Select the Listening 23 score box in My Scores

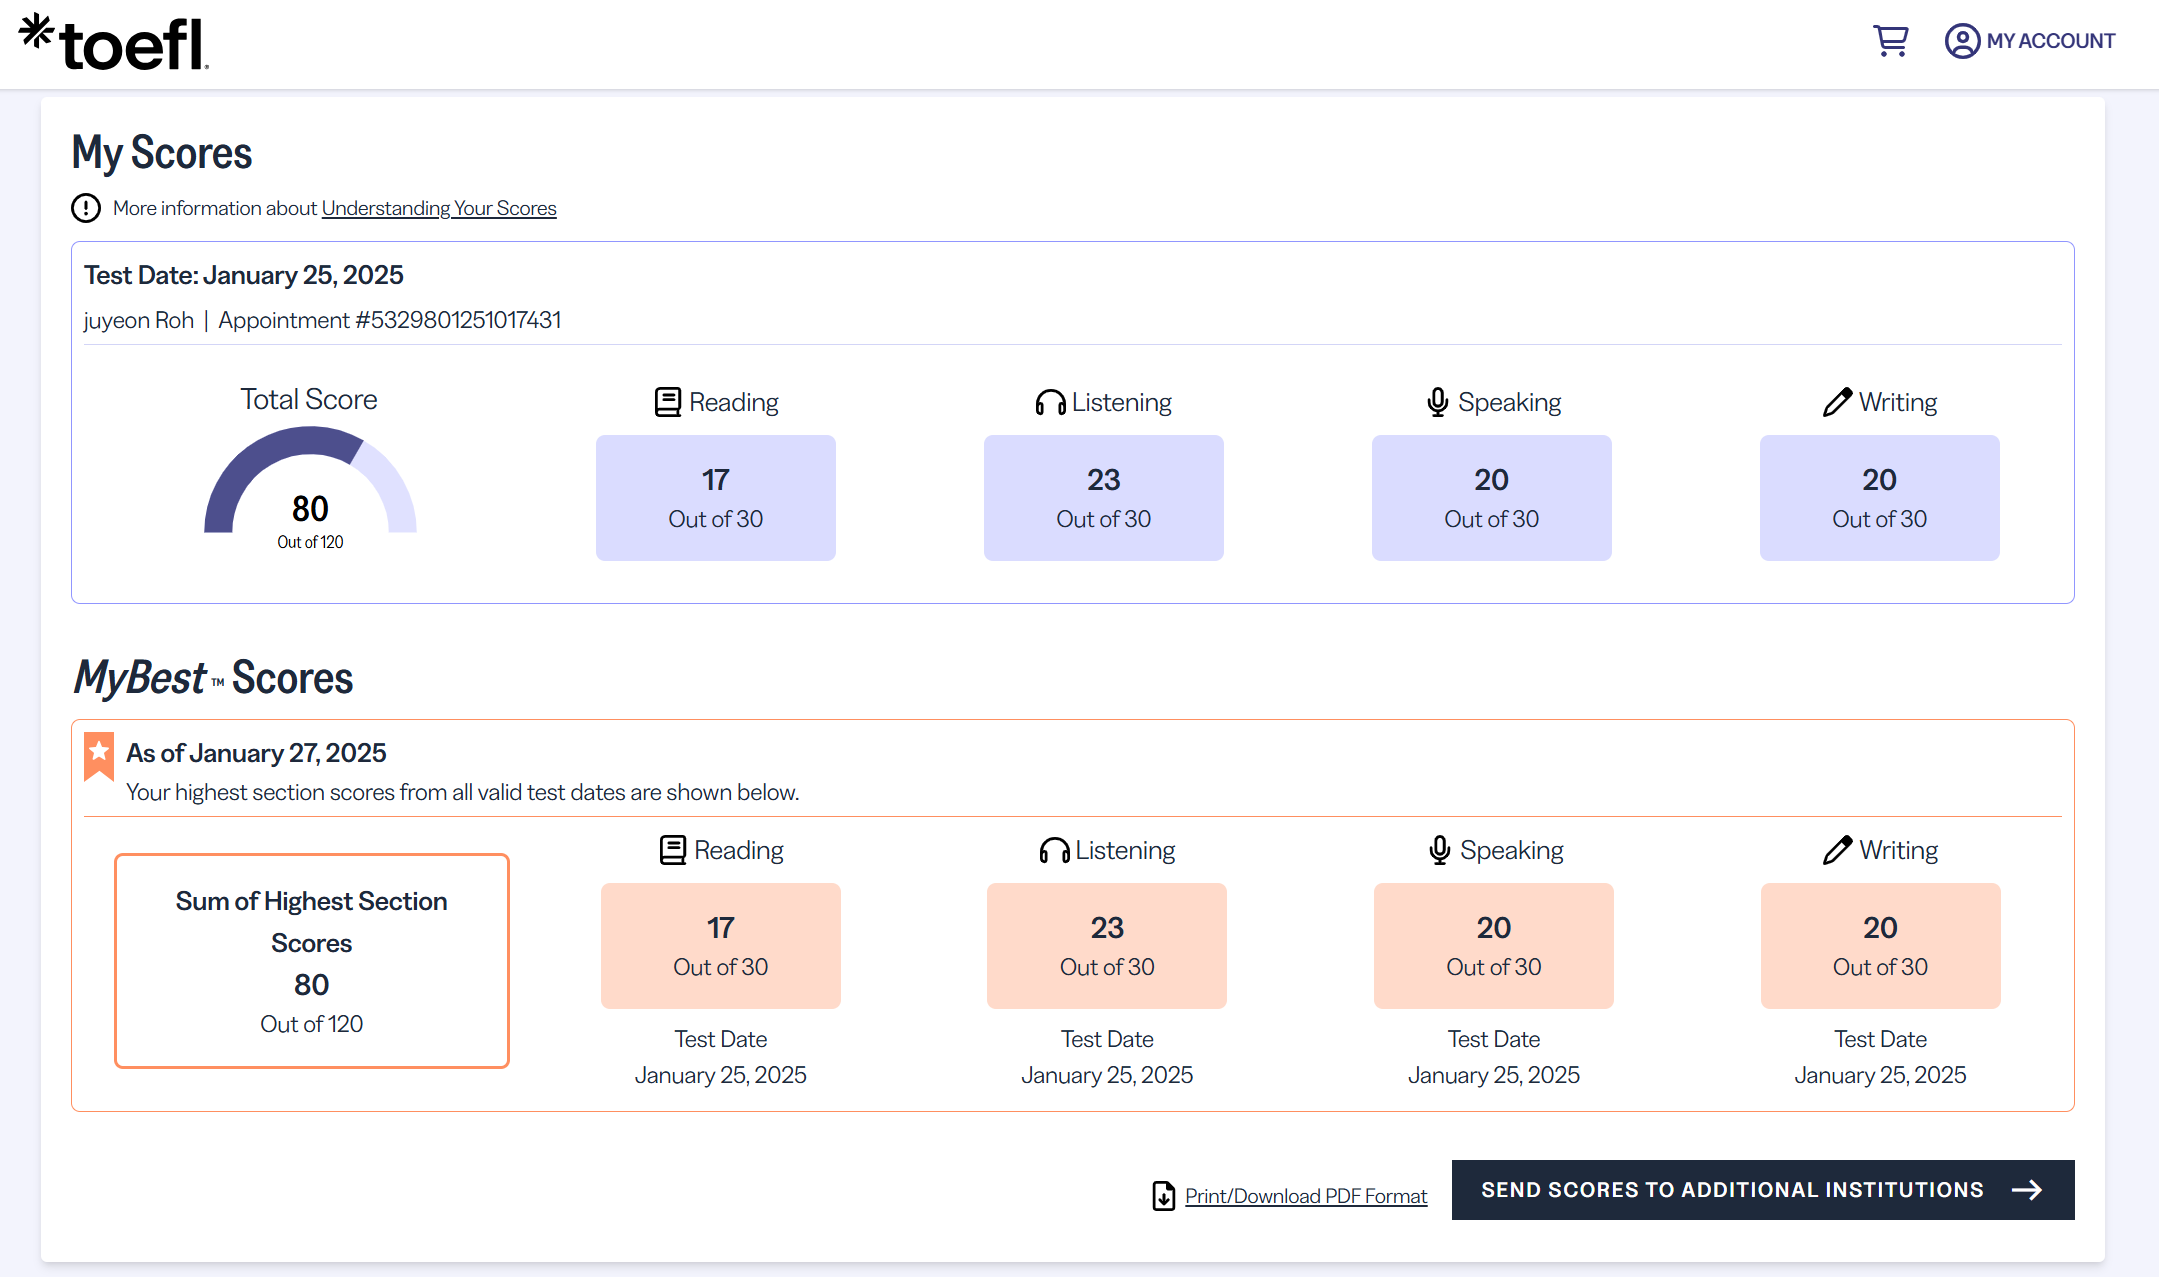click(x=1103, y=498)
